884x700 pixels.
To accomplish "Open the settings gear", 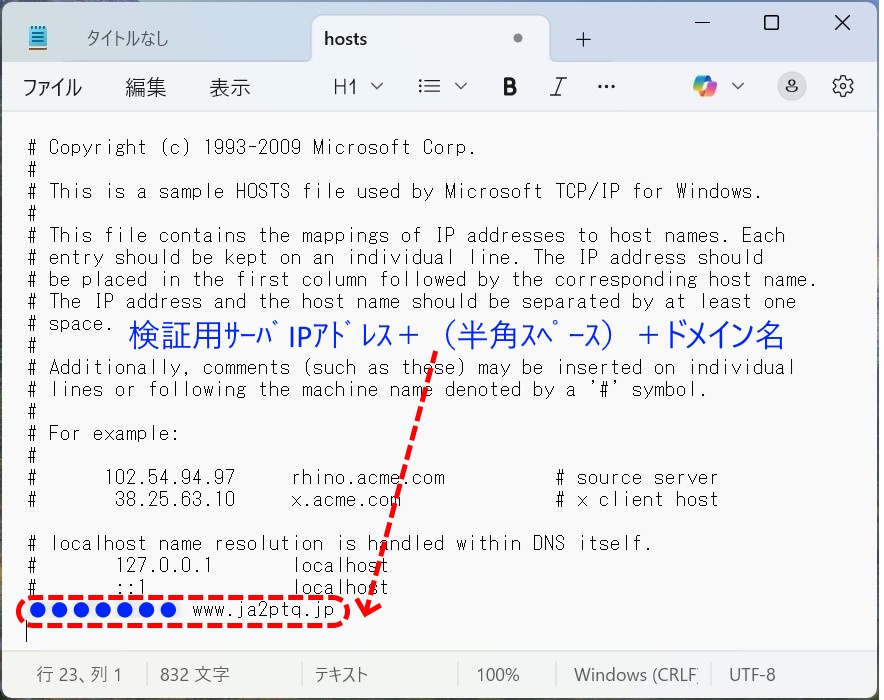I will tap(842, 86).
